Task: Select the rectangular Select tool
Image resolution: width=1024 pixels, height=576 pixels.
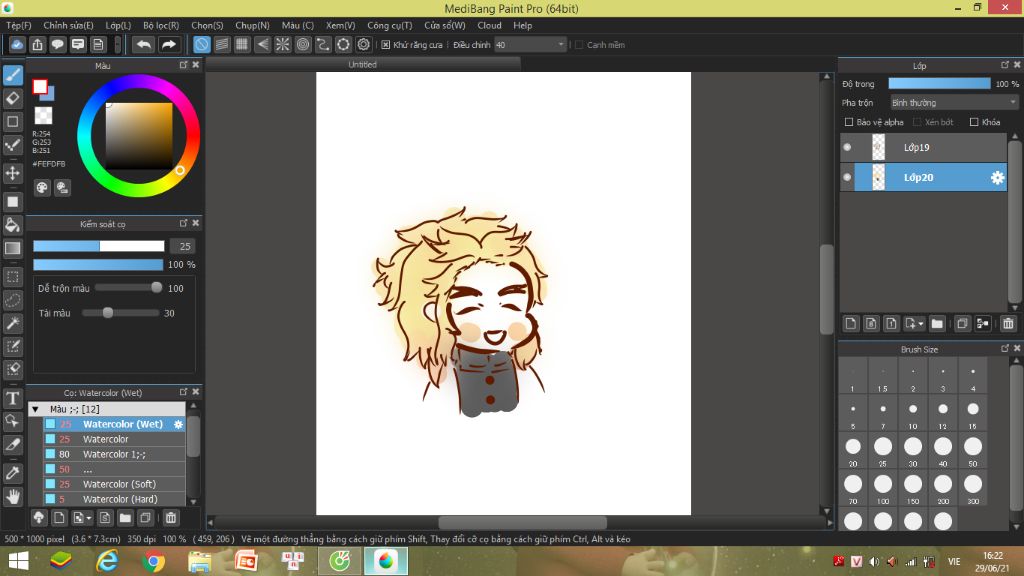Action: coord(12,277)
